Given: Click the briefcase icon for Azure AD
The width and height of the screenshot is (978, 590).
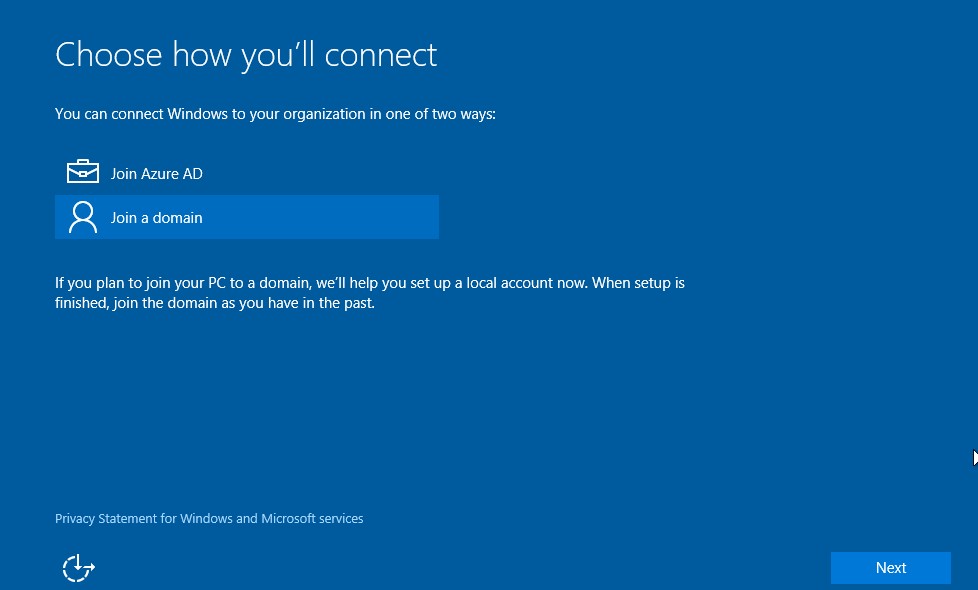Looking at the screenshot, I should point(83,172).
